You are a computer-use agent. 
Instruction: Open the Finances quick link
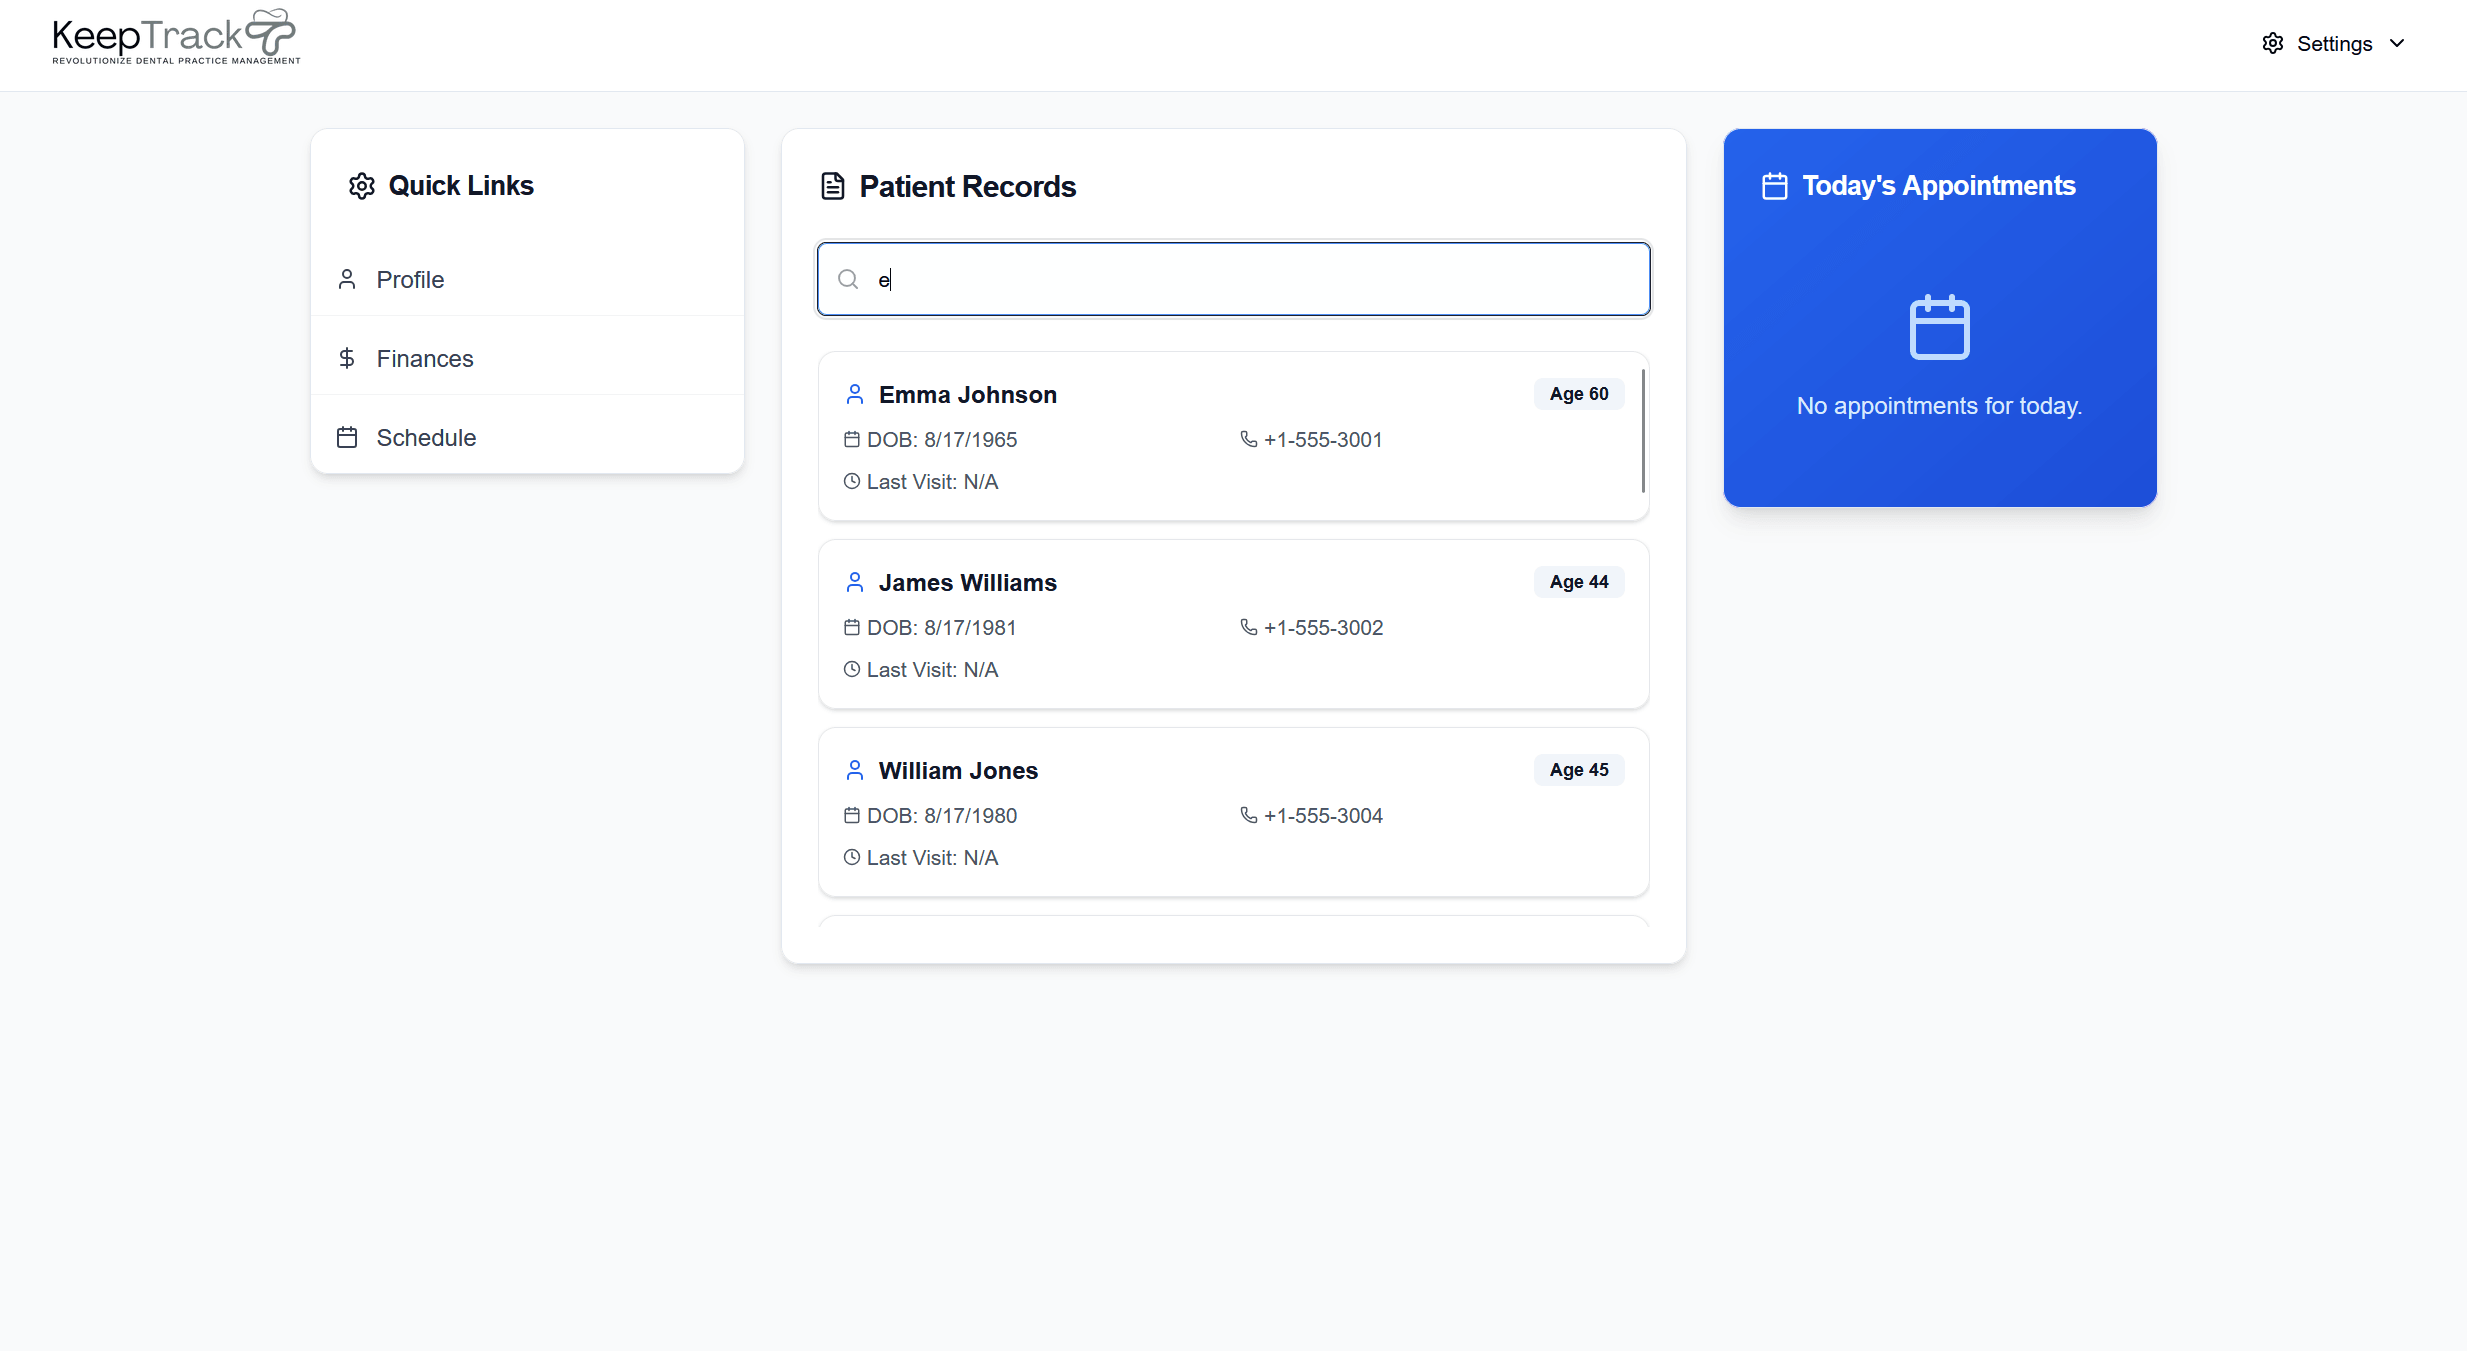click(x=424, y=359)
